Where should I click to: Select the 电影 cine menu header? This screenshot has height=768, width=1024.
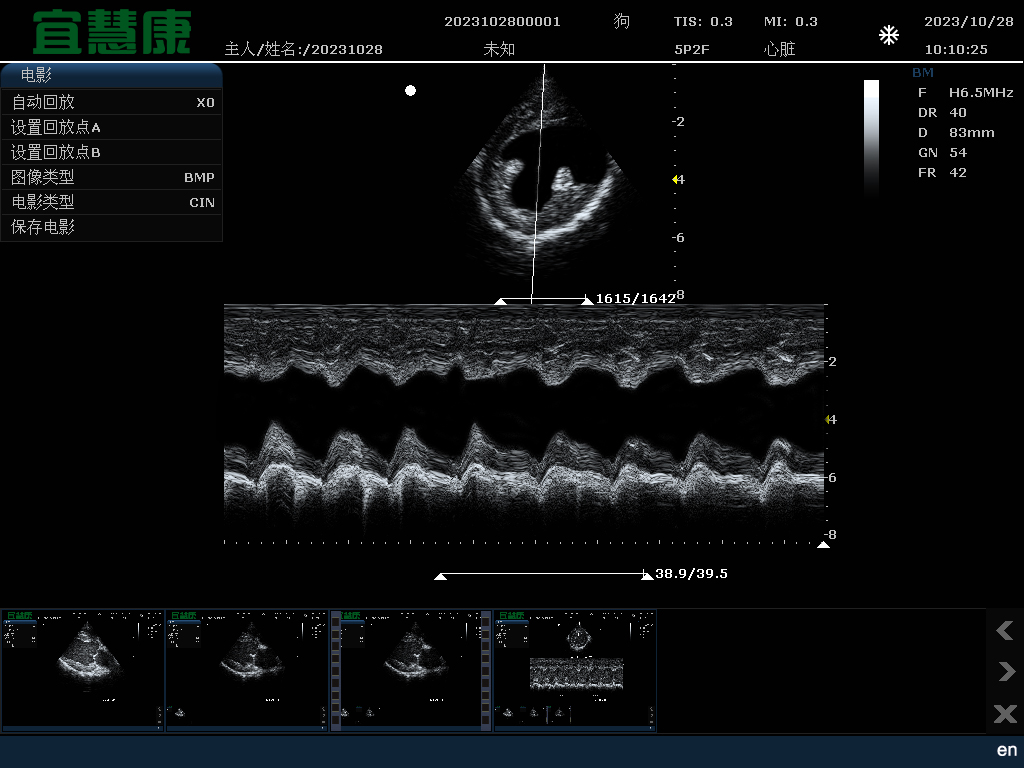click(111, 75)
